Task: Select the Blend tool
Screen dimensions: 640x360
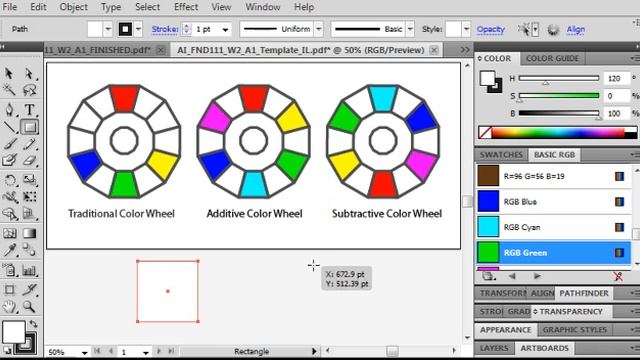Action: coord(29,249)
